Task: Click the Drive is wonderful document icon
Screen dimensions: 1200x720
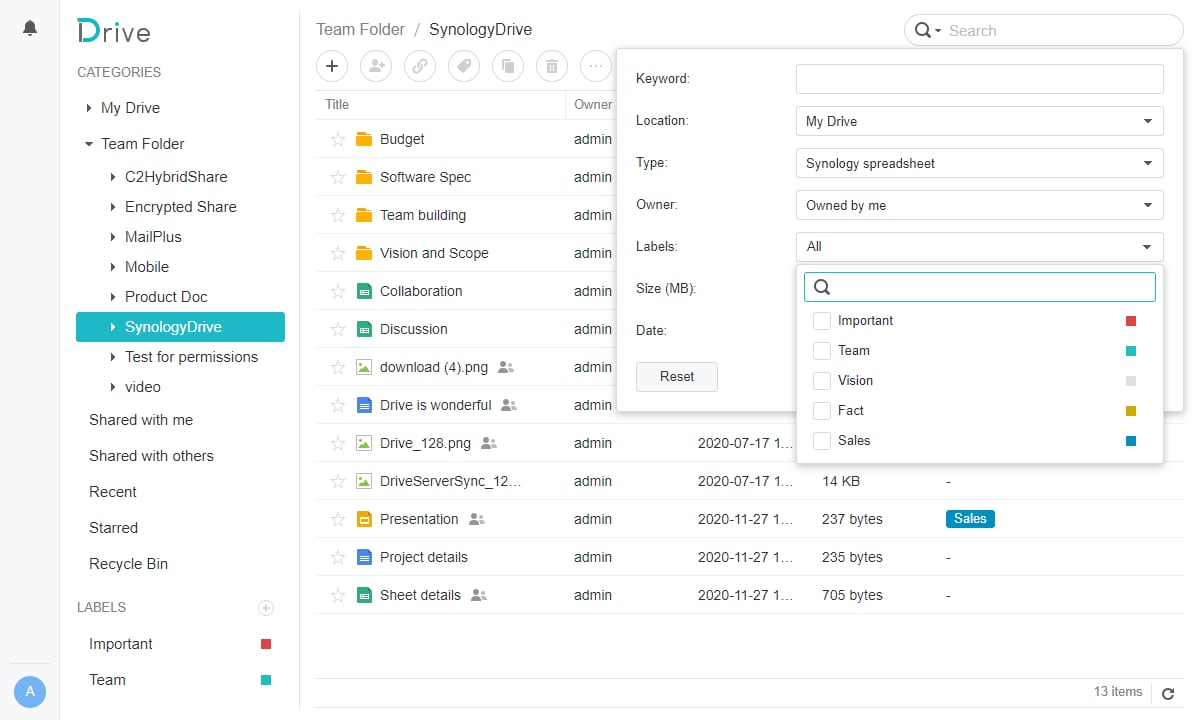Action: point(364,405)
